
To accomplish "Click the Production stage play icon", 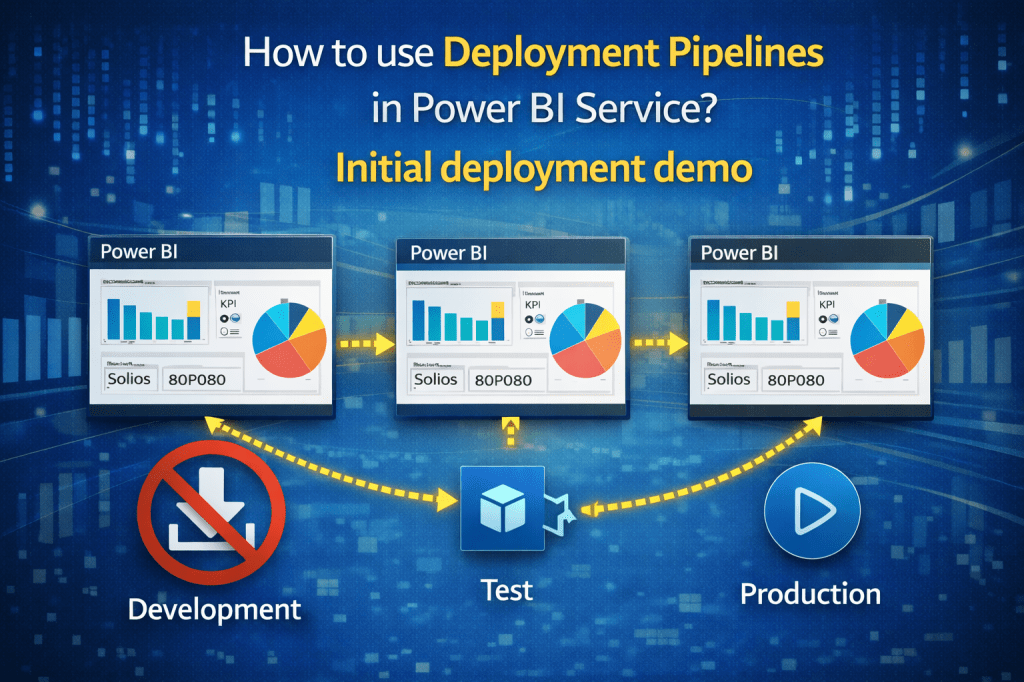I will [812, 510].
